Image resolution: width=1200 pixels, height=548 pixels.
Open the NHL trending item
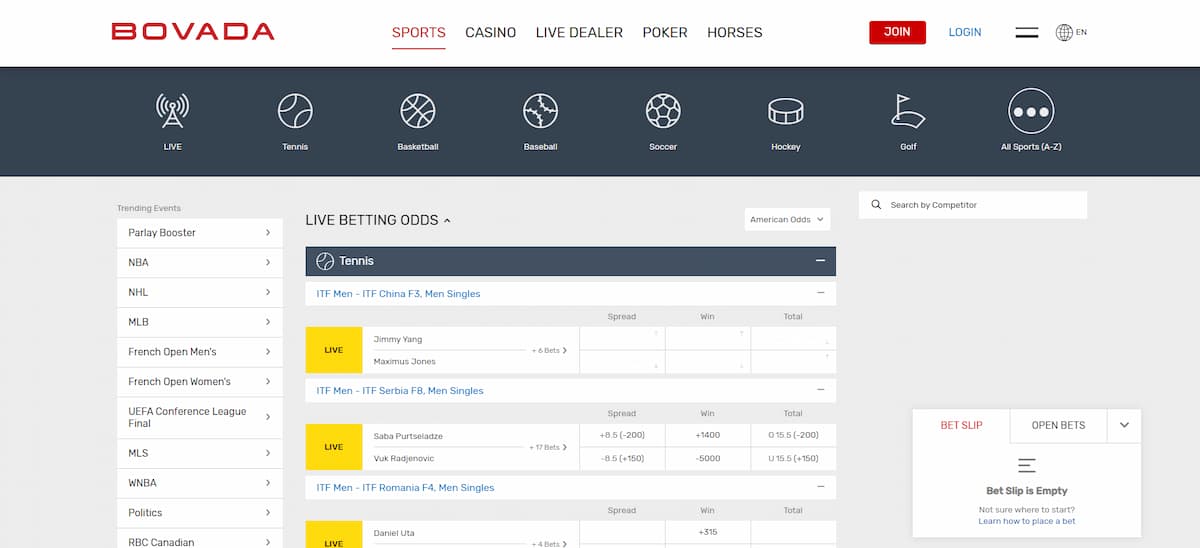point(200,293)
